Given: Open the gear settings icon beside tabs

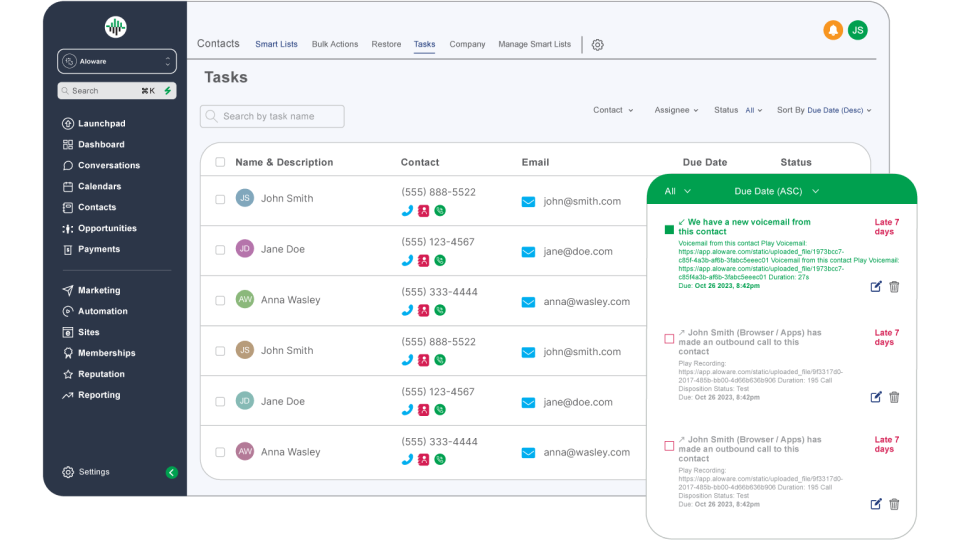Looking at the screenshot, I should coord(598,45).
